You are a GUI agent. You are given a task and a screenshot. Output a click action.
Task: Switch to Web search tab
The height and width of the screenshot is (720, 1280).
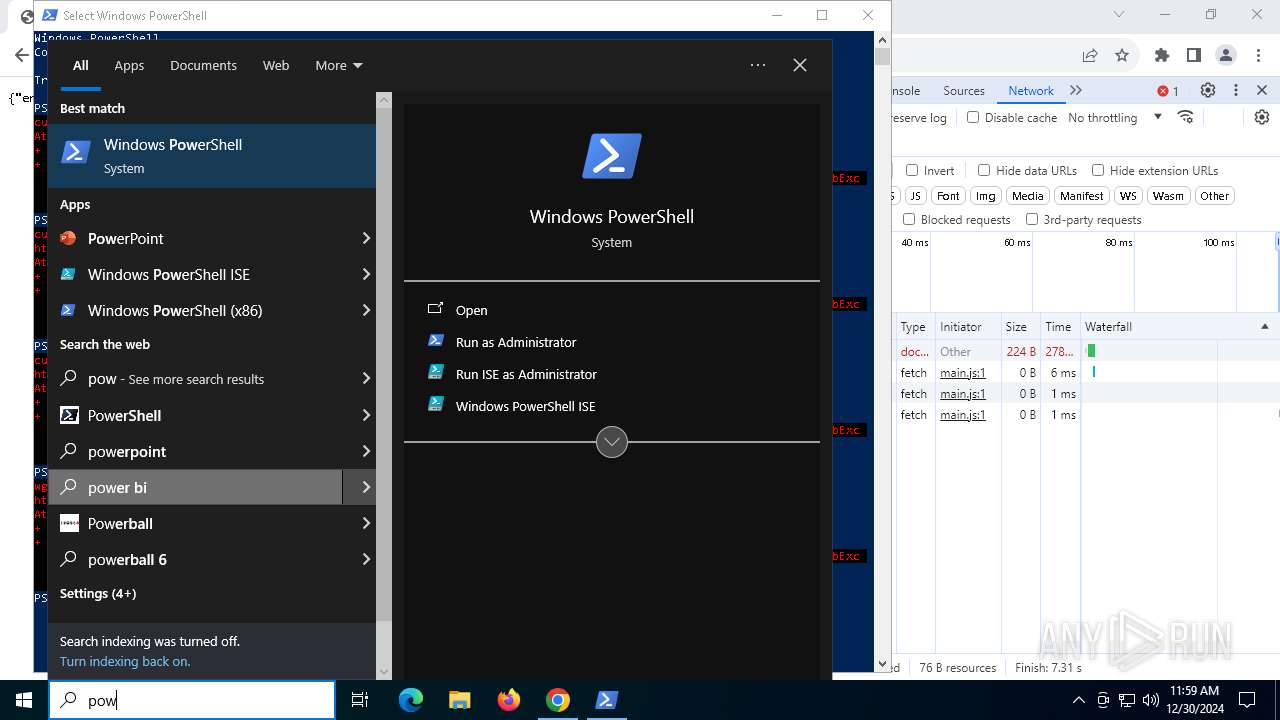tap(276, 65)
